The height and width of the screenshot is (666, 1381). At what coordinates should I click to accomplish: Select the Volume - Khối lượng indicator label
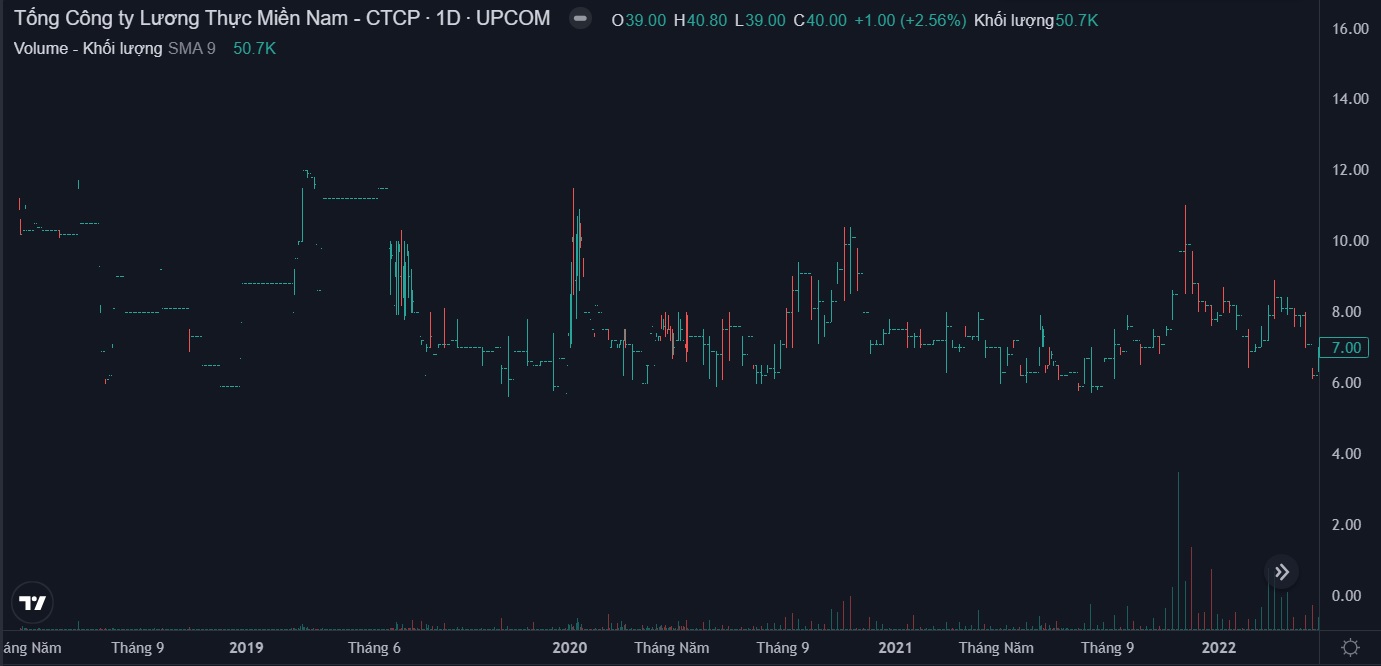pos(88,48)
